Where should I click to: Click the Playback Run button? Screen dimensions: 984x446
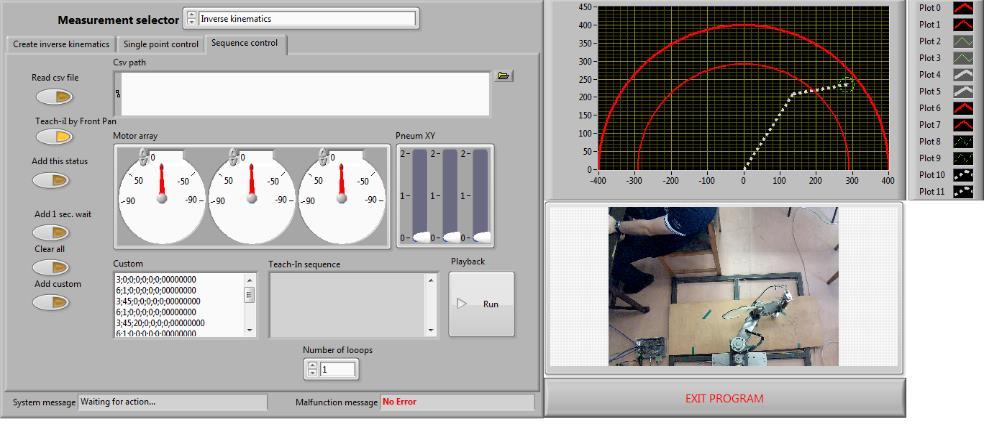click(481, 304)
